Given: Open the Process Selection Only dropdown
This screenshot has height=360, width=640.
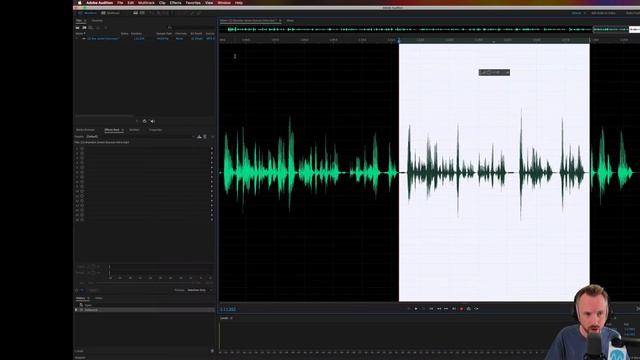Looking at the screenshot, I should click(199, 290).
